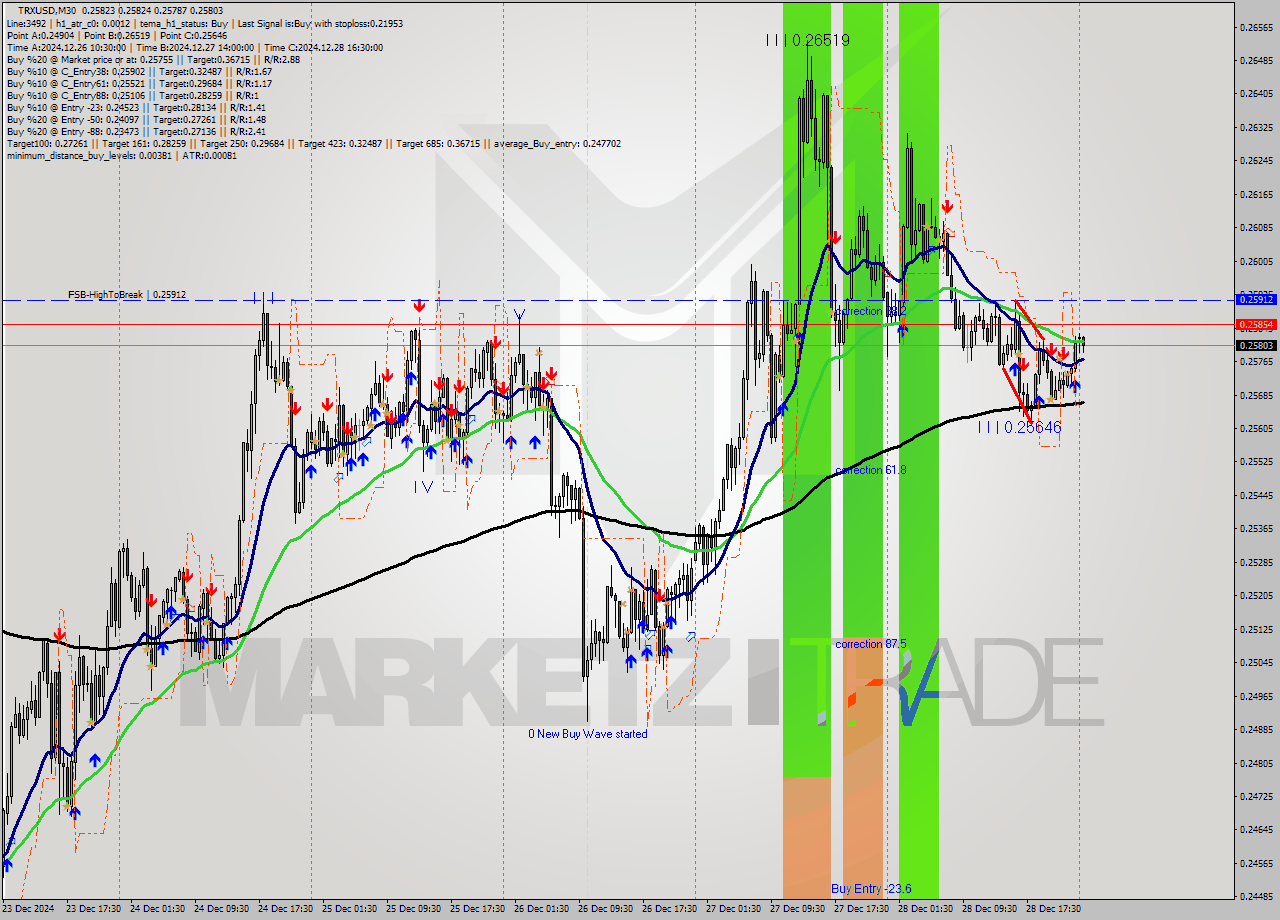Click the 0.26165 price axis value
1280x920 pixels.
[x=1257, y=194]
